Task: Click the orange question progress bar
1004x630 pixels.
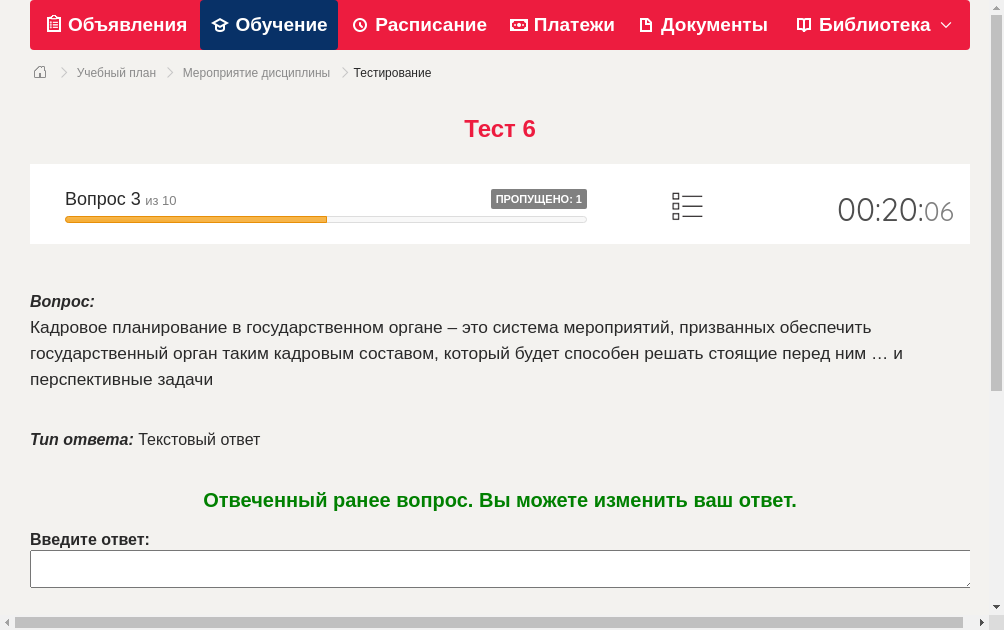Action: pos(195,219)
